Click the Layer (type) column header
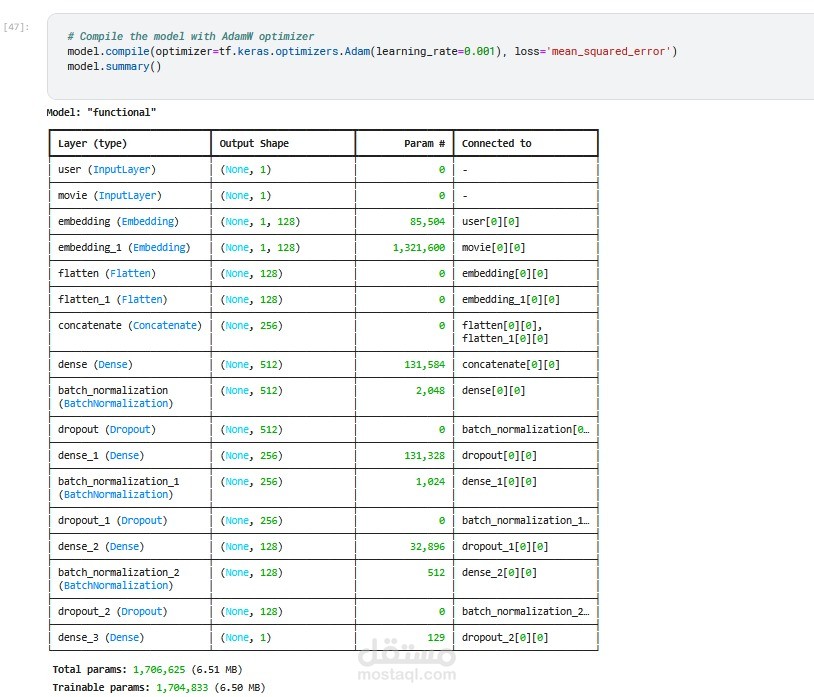Screen dimensions: 814x697 [x=93, y=143]
